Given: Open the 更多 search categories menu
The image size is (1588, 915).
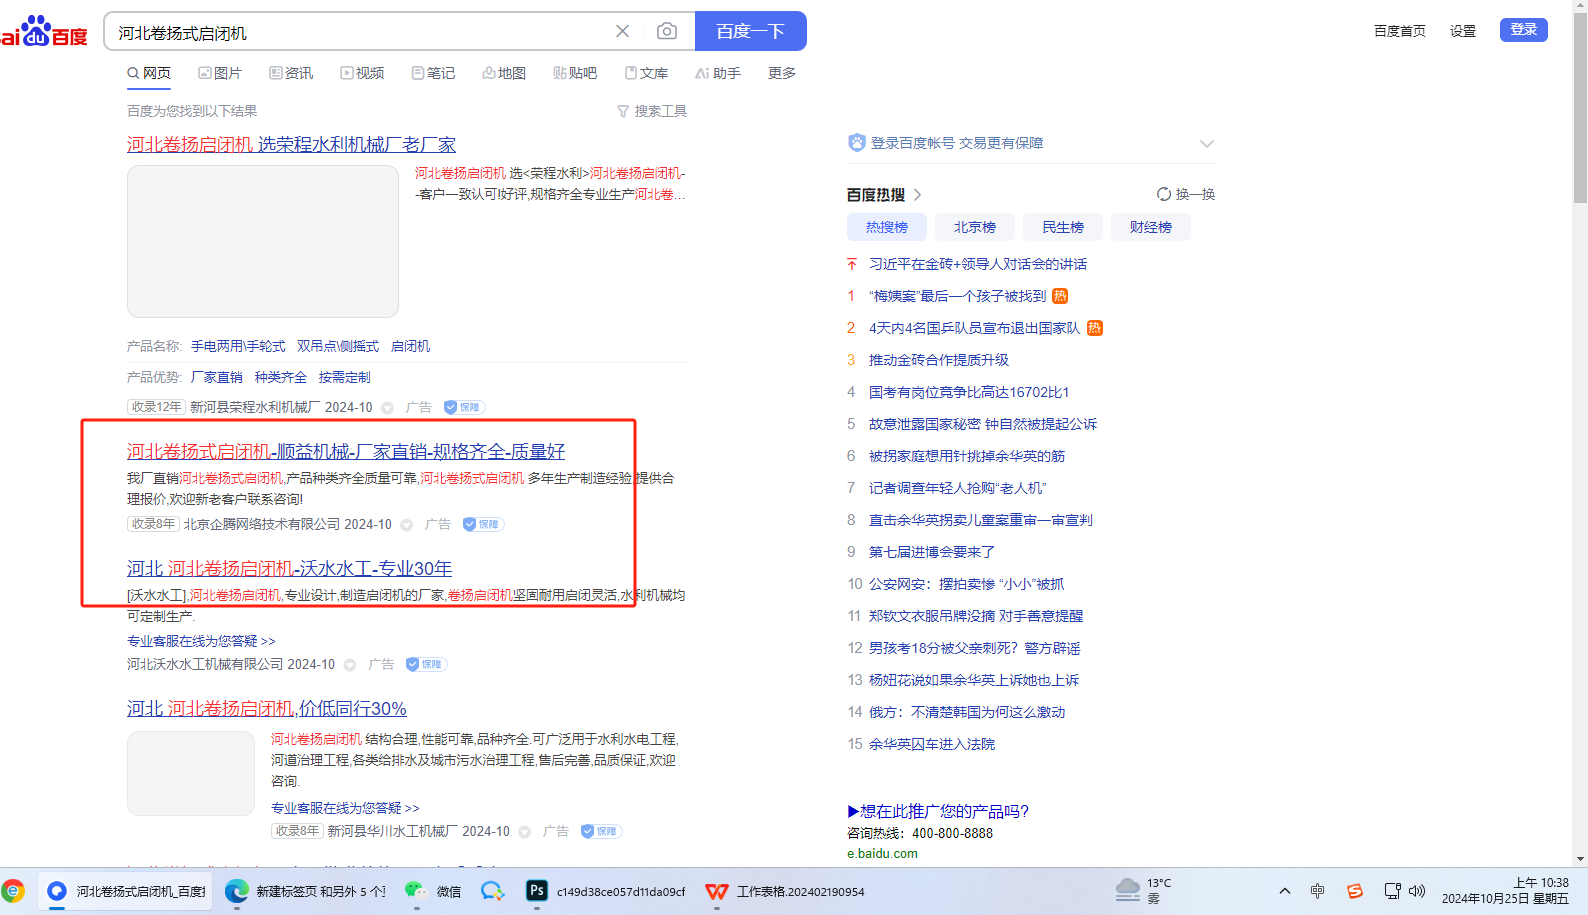Looking at the screenshot, I should click(x=781, y=73).
